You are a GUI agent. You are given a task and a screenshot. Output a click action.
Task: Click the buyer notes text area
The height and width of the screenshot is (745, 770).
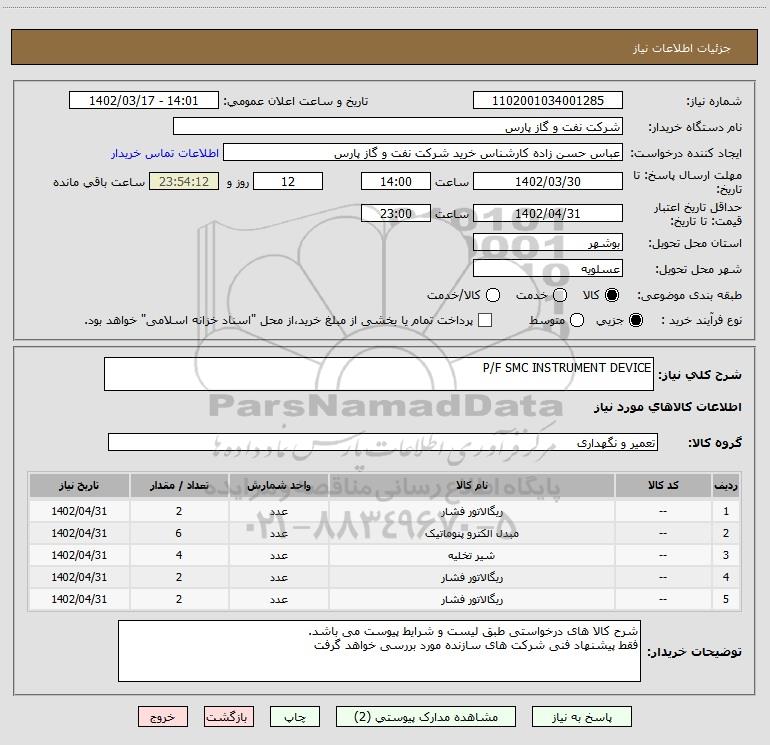click(379, 651)
